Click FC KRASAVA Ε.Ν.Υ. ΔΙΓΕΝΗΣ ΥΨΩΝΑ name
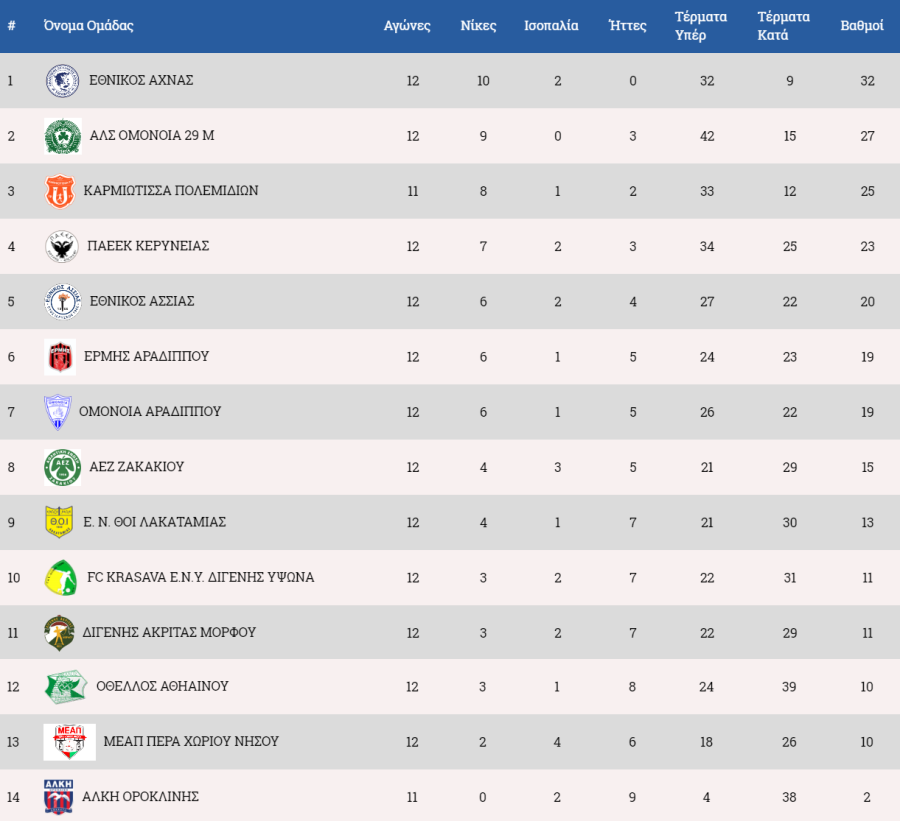This screenshot has width=900, height=821. pyautogui.click(x=200, y=577)
